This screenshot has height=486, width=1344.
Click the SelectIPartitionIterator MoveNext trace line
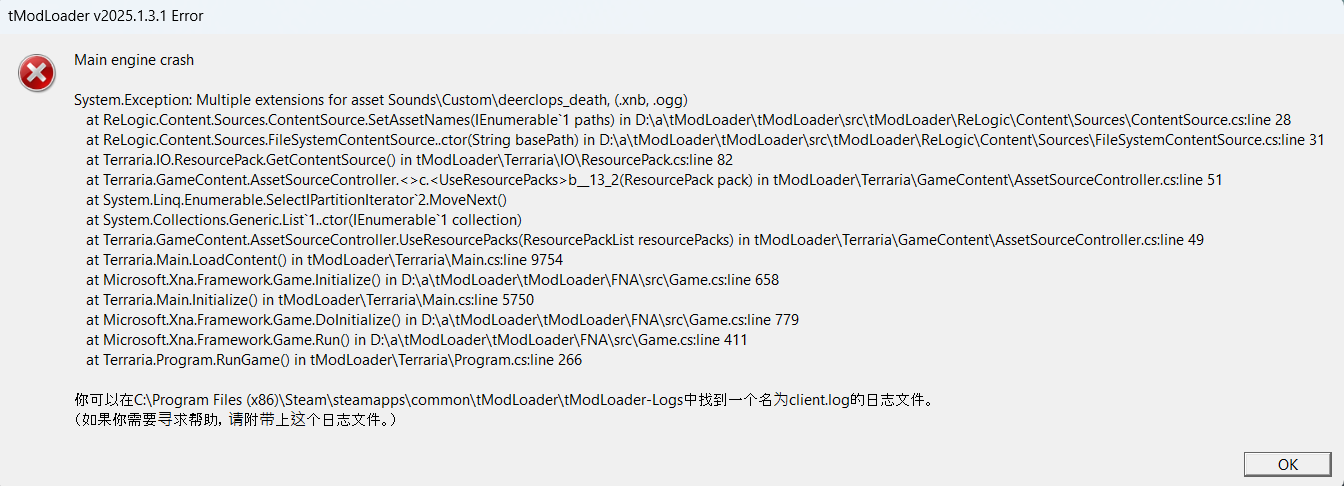[304, 200]
